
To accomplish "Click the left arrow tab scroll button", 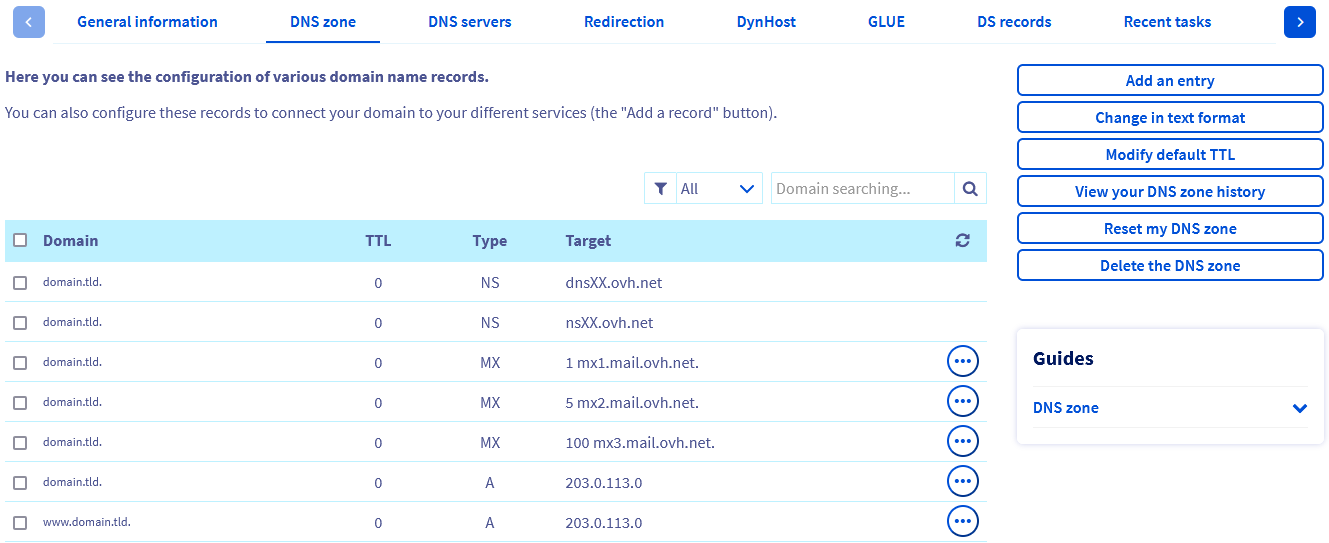I will click(x=29, y=21).
